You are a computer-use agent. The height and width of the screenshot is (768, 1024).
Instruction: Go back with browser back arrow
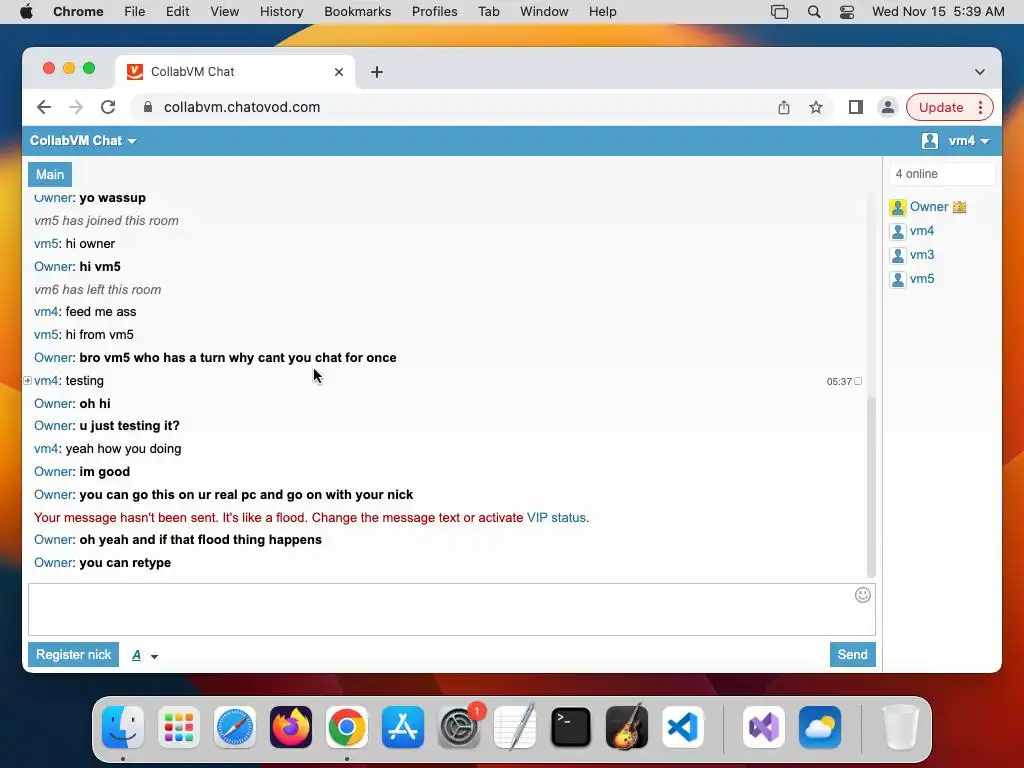pos(44,107)
